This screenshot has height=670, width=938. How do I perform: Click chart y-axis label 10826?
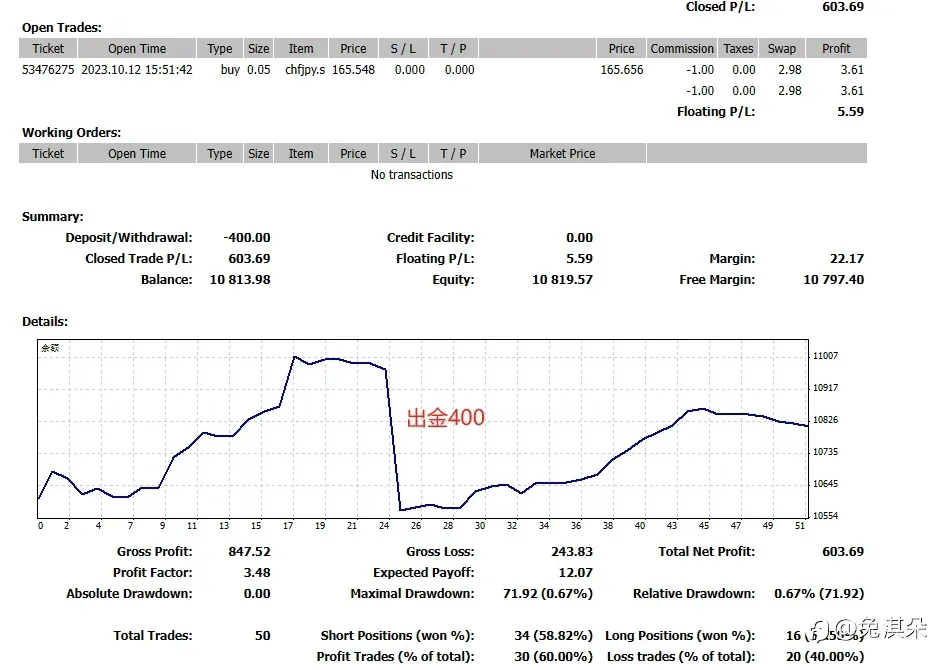[x=825, y=420]
